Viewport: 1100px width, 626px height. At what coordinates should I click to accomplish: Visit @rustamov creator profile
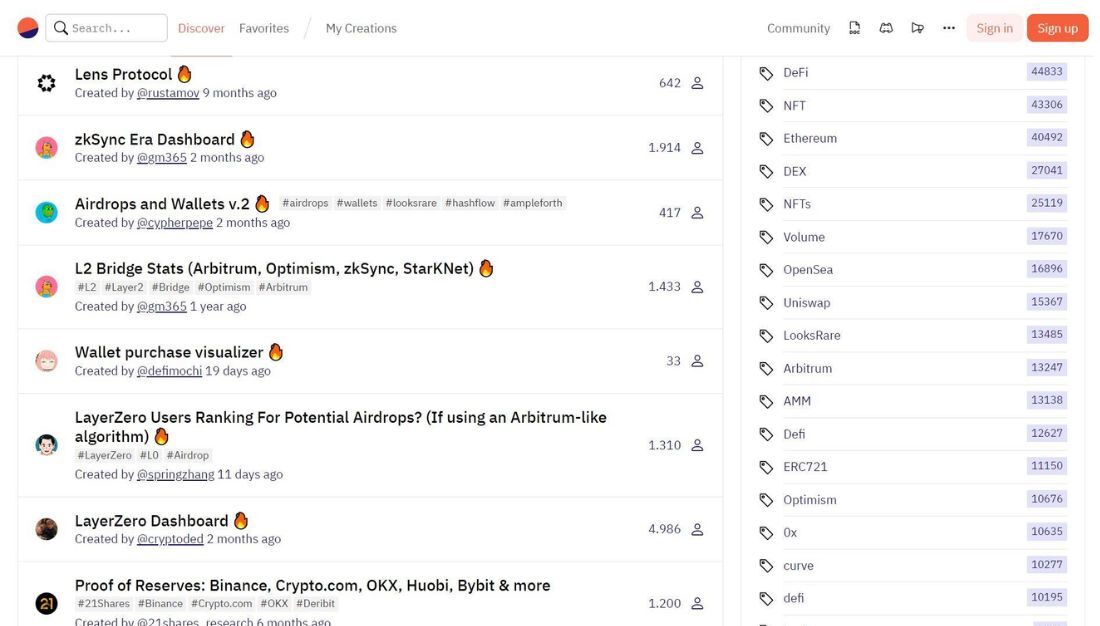click(x=168, y=93)
